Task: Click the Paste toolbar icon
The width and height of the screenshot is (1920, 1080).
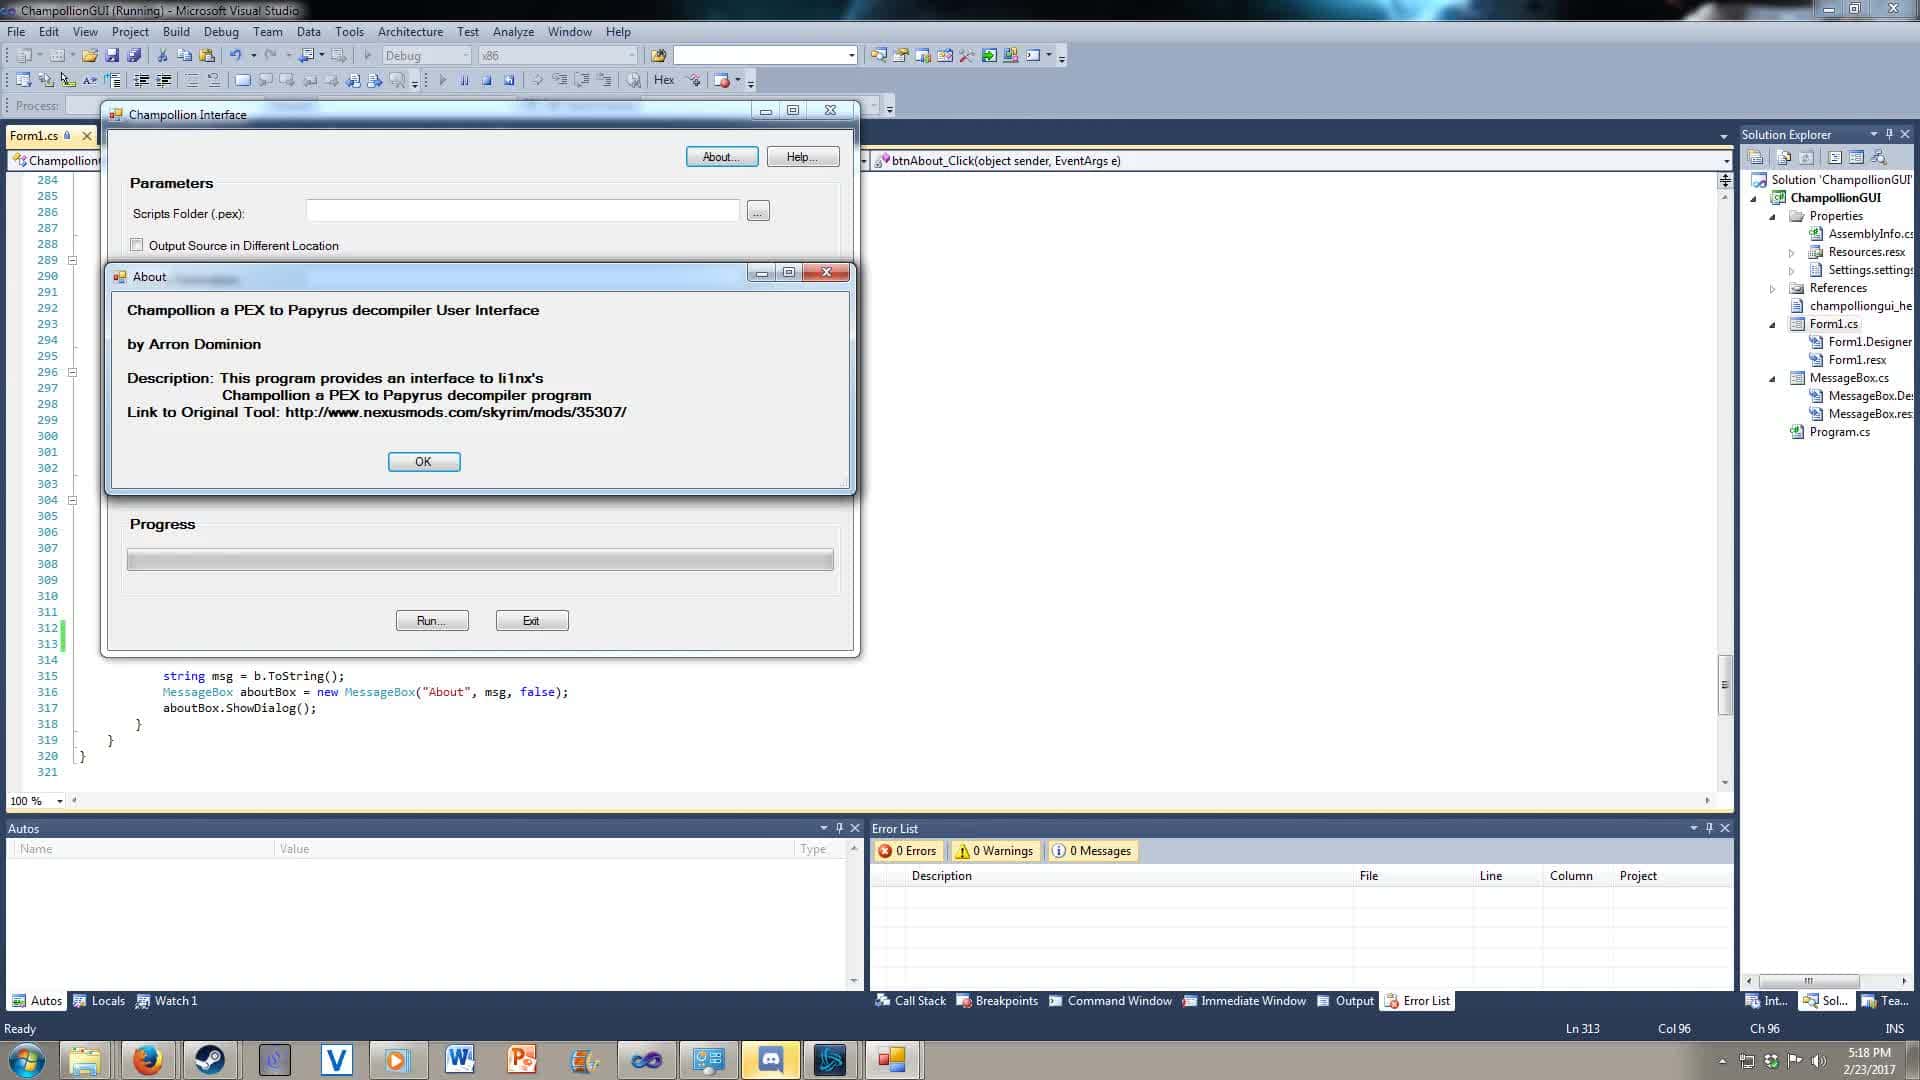Action: 206,56
